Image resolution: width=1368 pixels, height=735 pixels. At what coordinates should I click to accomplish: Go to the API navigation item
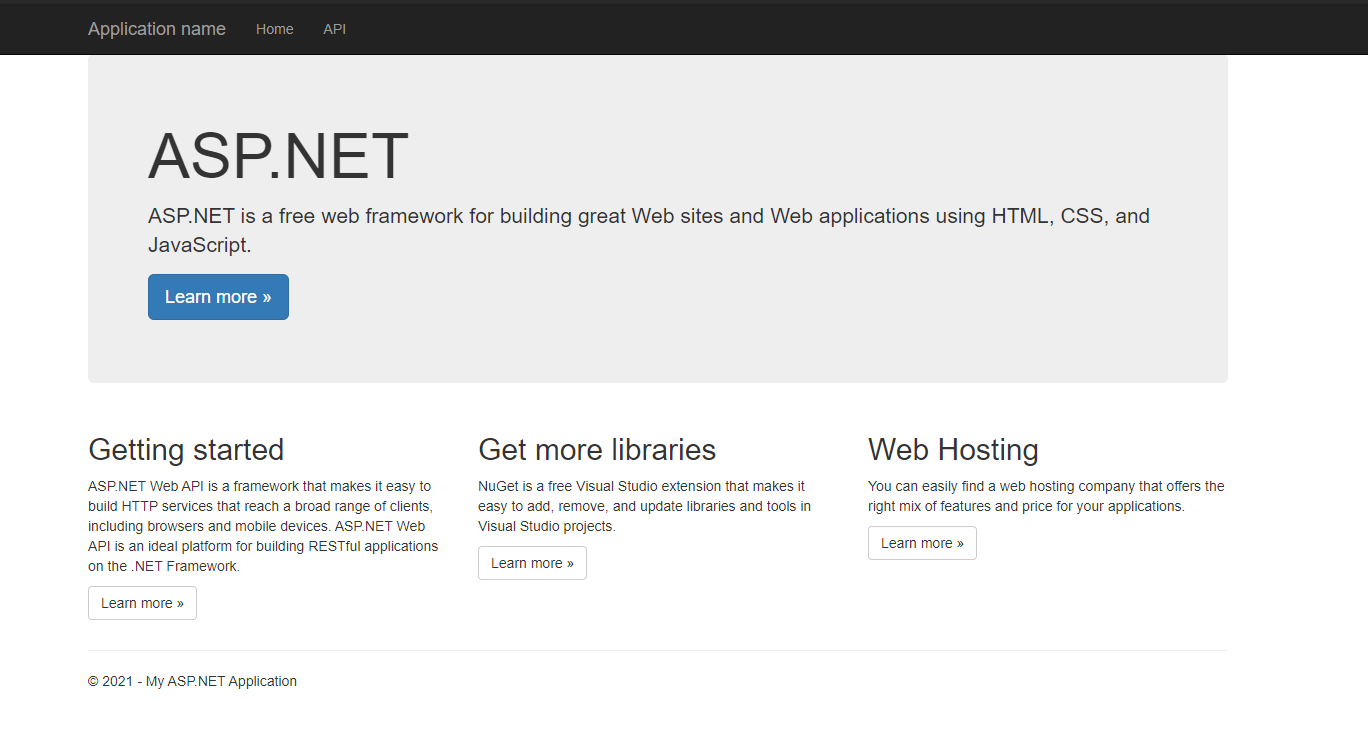pos(335,29)
